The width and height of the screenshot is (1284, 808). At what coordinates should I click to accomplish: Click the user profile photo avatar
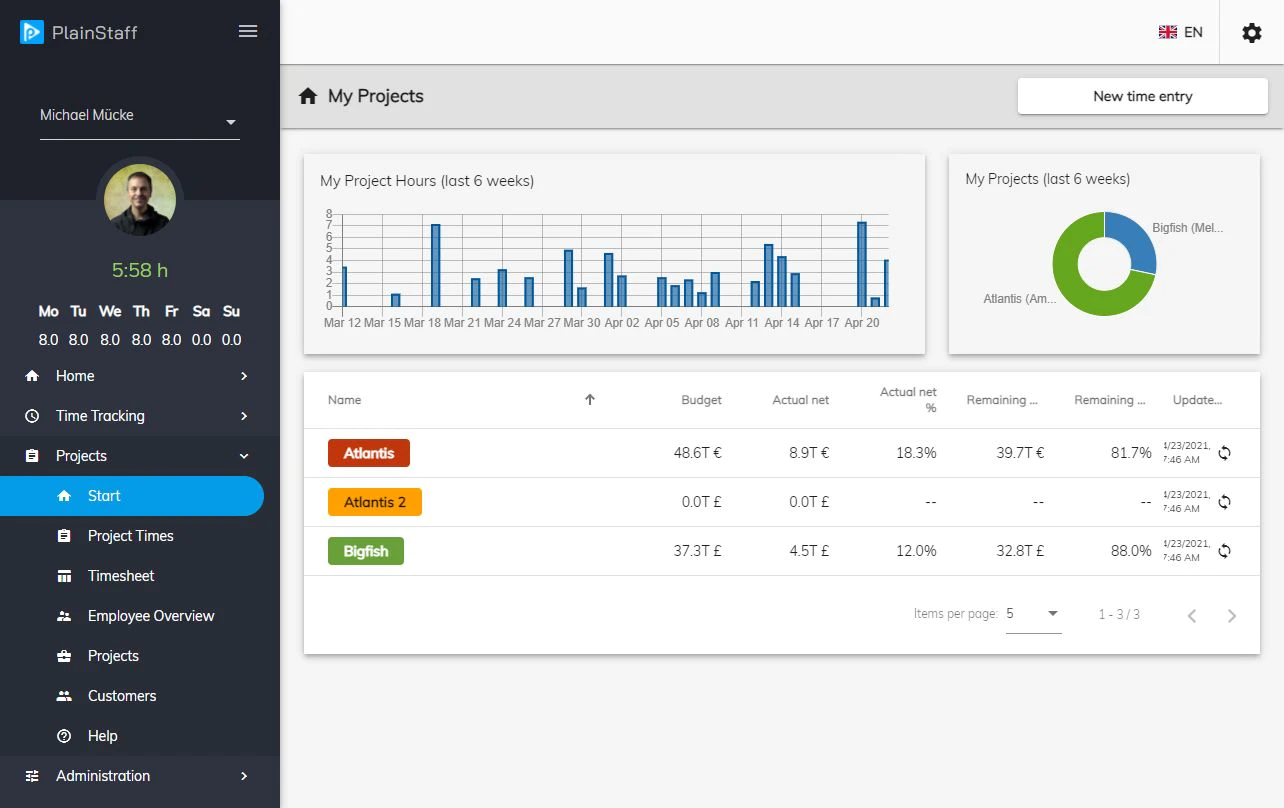[140, 200]
